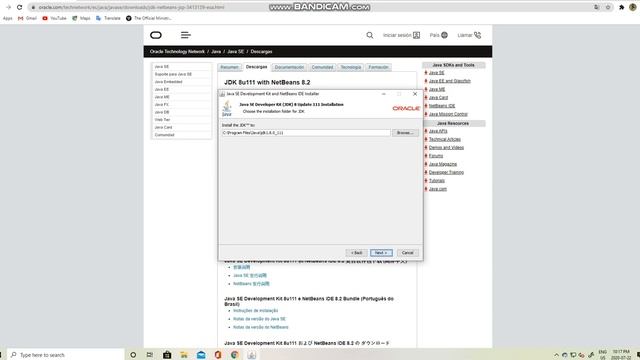Click Iniciar sesión account link
This screenshot has height=360, width=640.
point(401,35)
